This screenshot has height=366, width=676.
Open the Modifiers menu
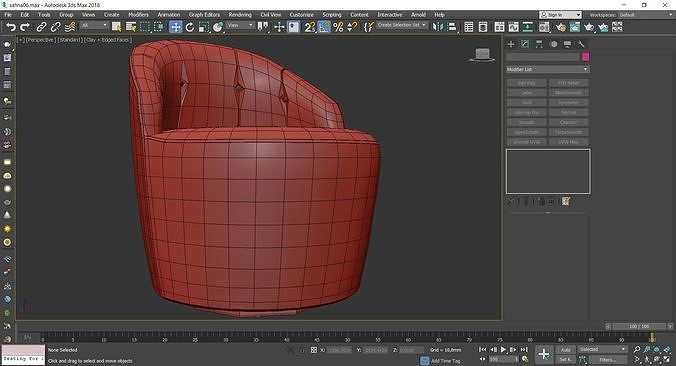(x=138, y=15)
